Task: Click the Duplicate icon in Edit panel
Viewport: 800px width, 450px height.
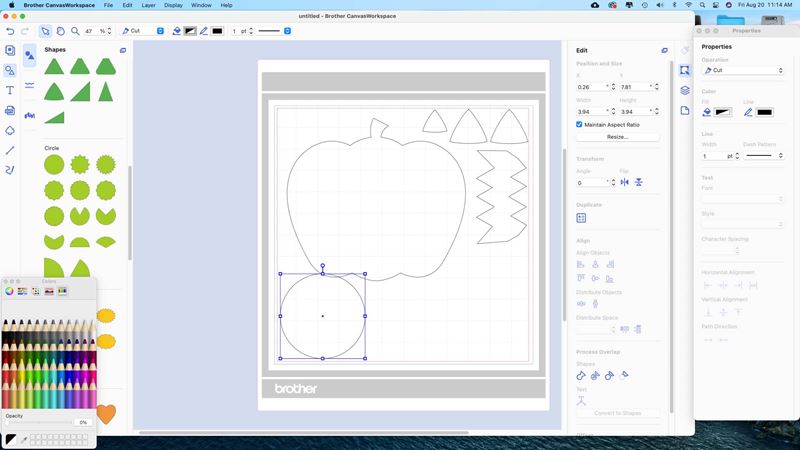Action: pyautogui.click(x=581, y=218)
